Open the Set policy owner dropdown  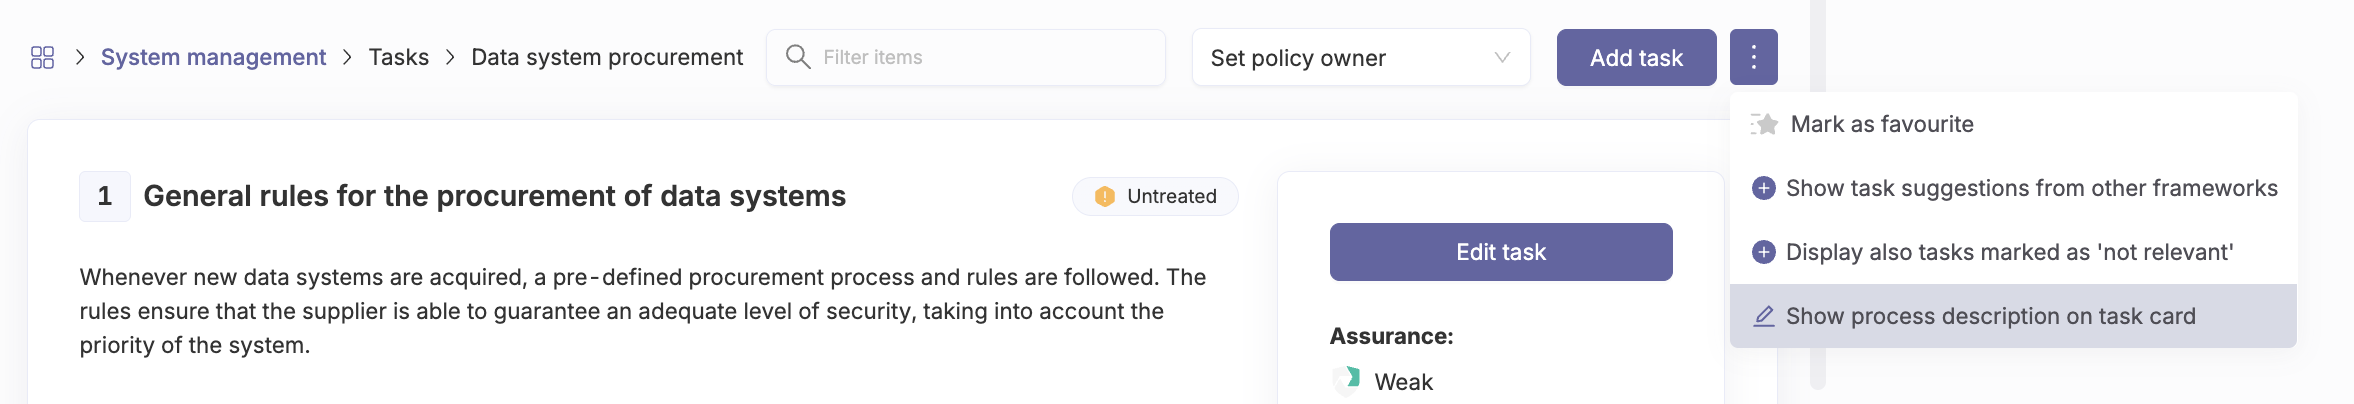tap(1361, 57)
